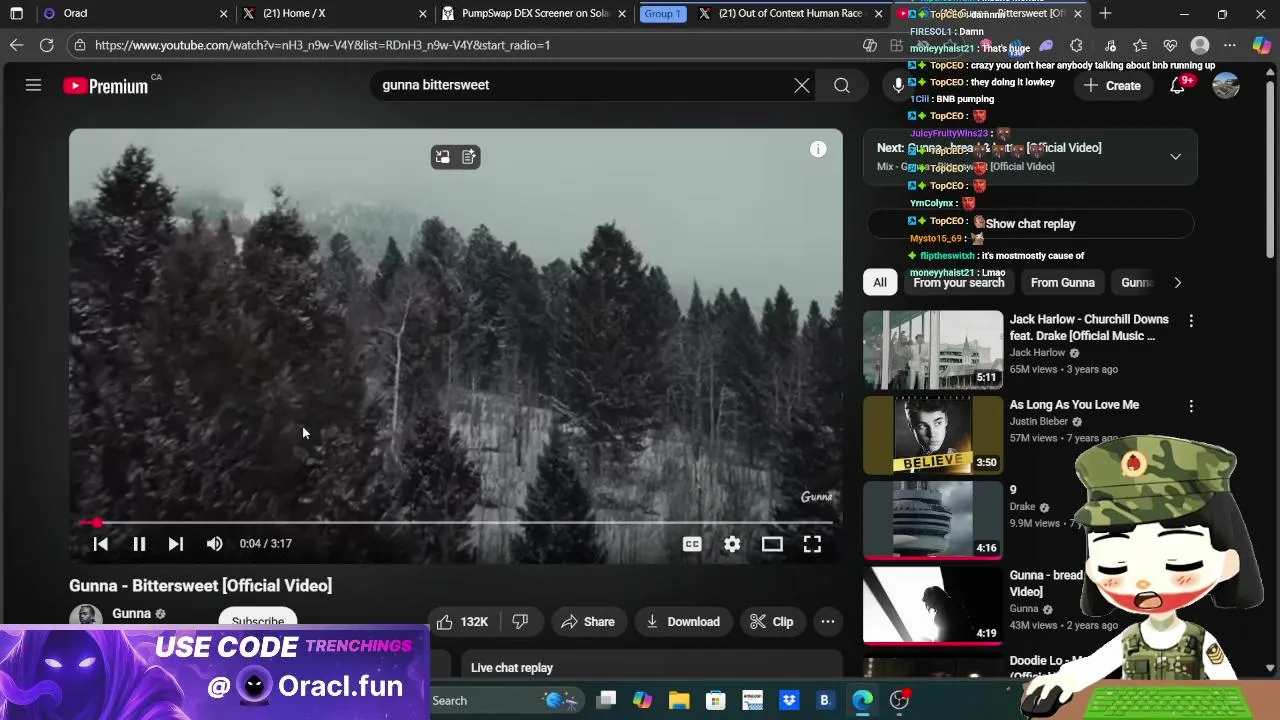Open the player settings gear
Screen dimensions: 1280x720
point(732,544)
